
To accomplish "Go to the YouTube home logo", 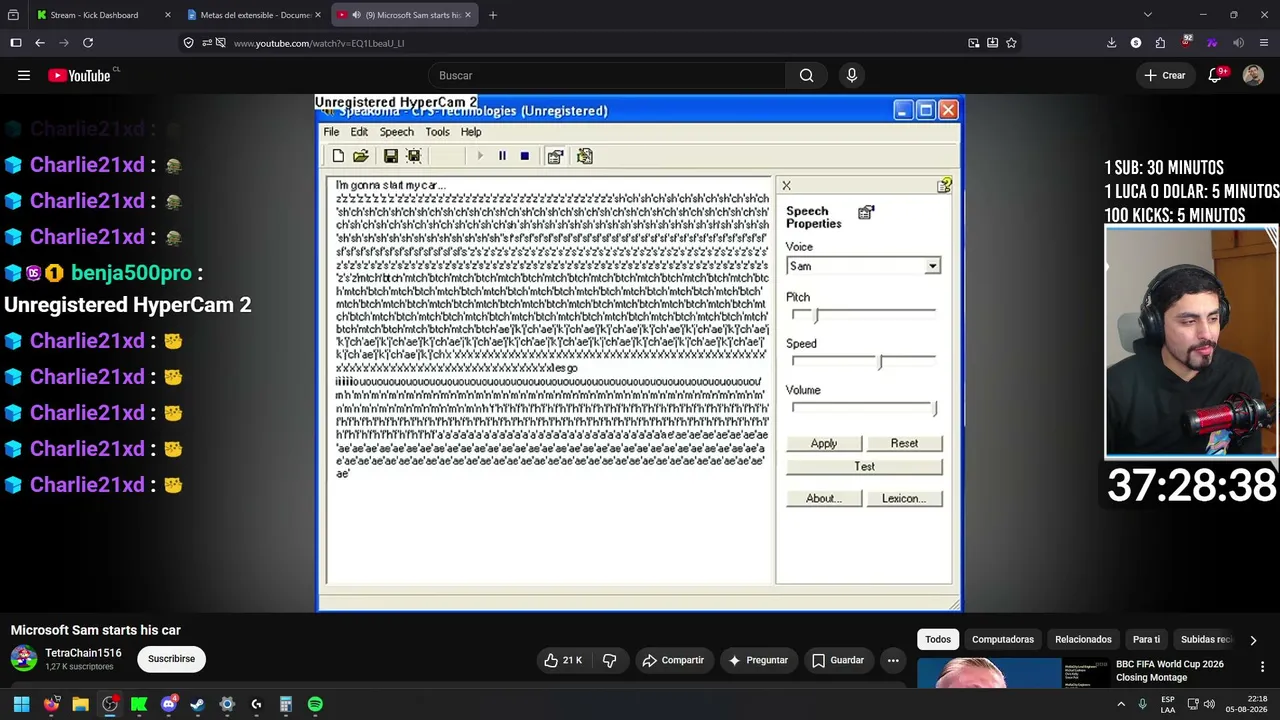I will pyautogui.click(x=79, y=75).
